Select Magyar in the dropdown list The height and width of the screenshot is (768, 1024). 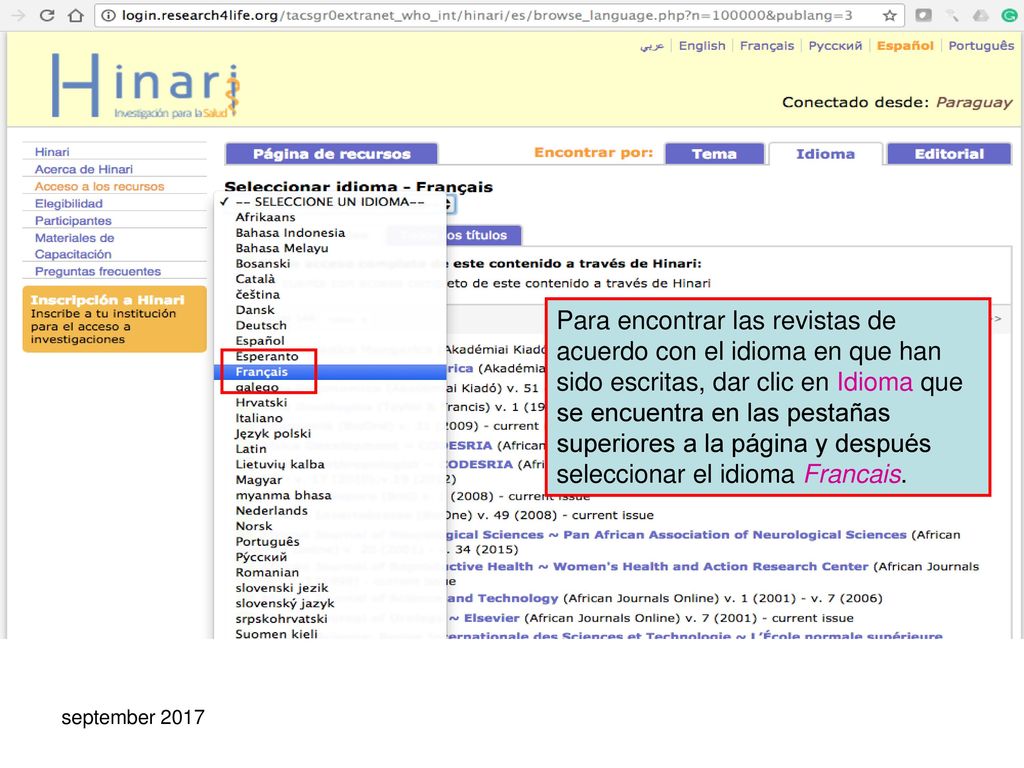[x=330, y=480]
